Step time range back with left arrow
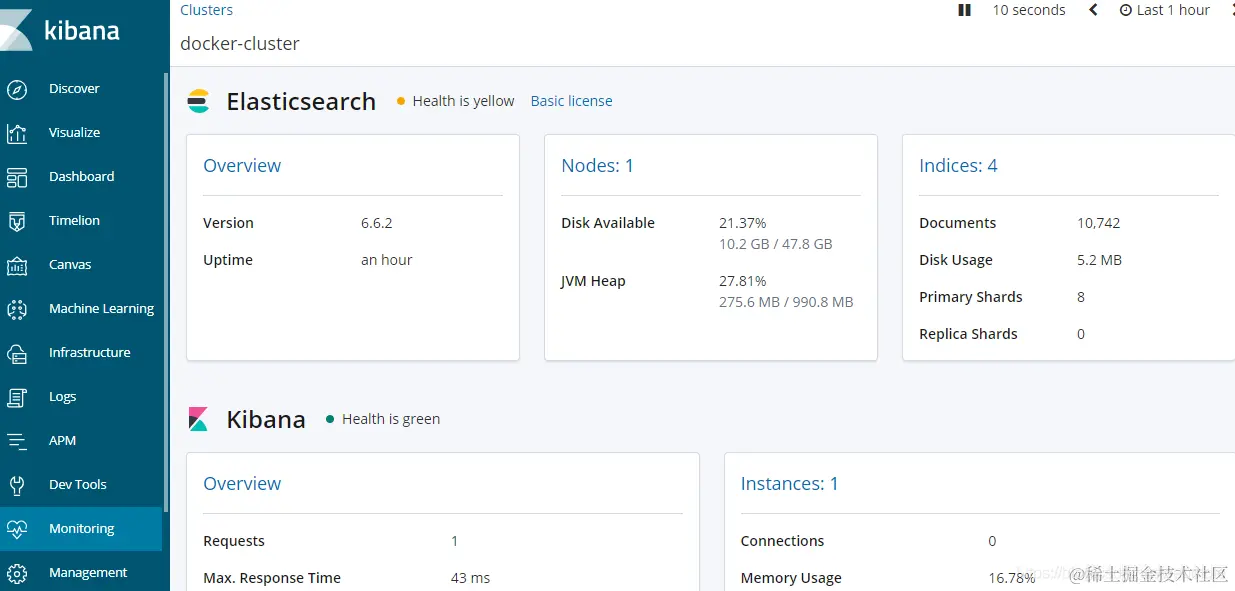Viewport: 1235px width, 591px height. tap(1093, 10)
